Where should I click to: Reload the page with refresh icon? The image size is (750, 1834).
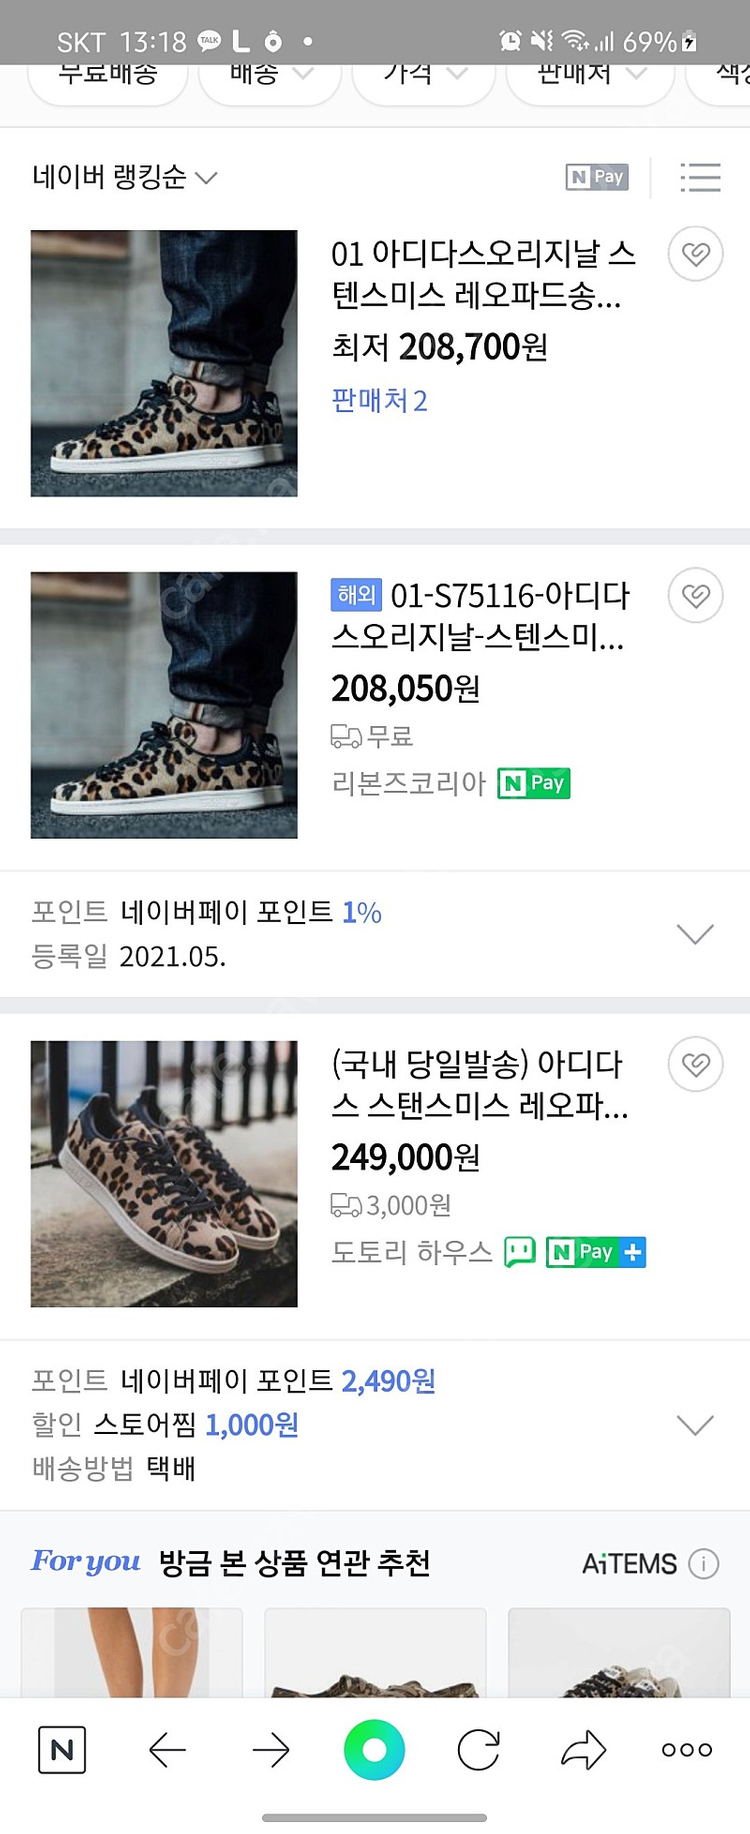pos(478,1750)
